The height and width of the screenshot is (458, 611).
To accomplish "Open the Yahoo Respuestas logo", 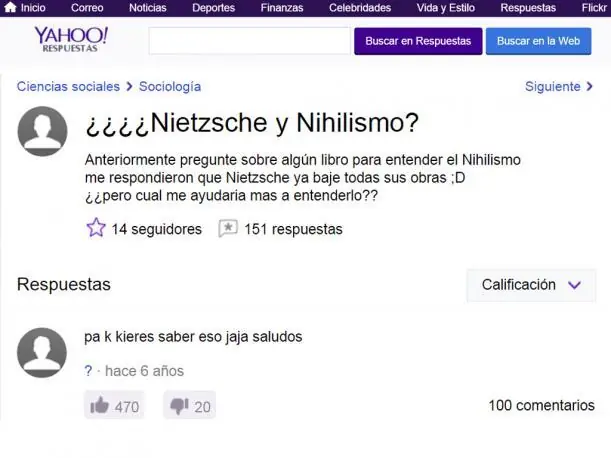I will [x=71, y=39].
